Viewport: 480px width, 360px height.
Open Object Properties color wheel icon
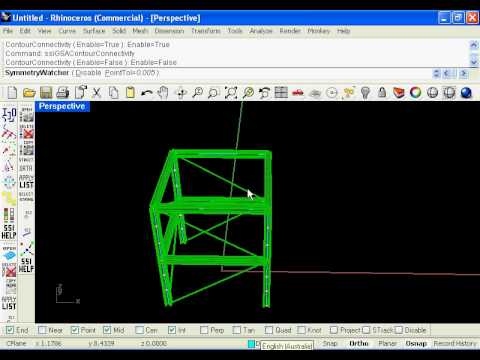[415, 92]
